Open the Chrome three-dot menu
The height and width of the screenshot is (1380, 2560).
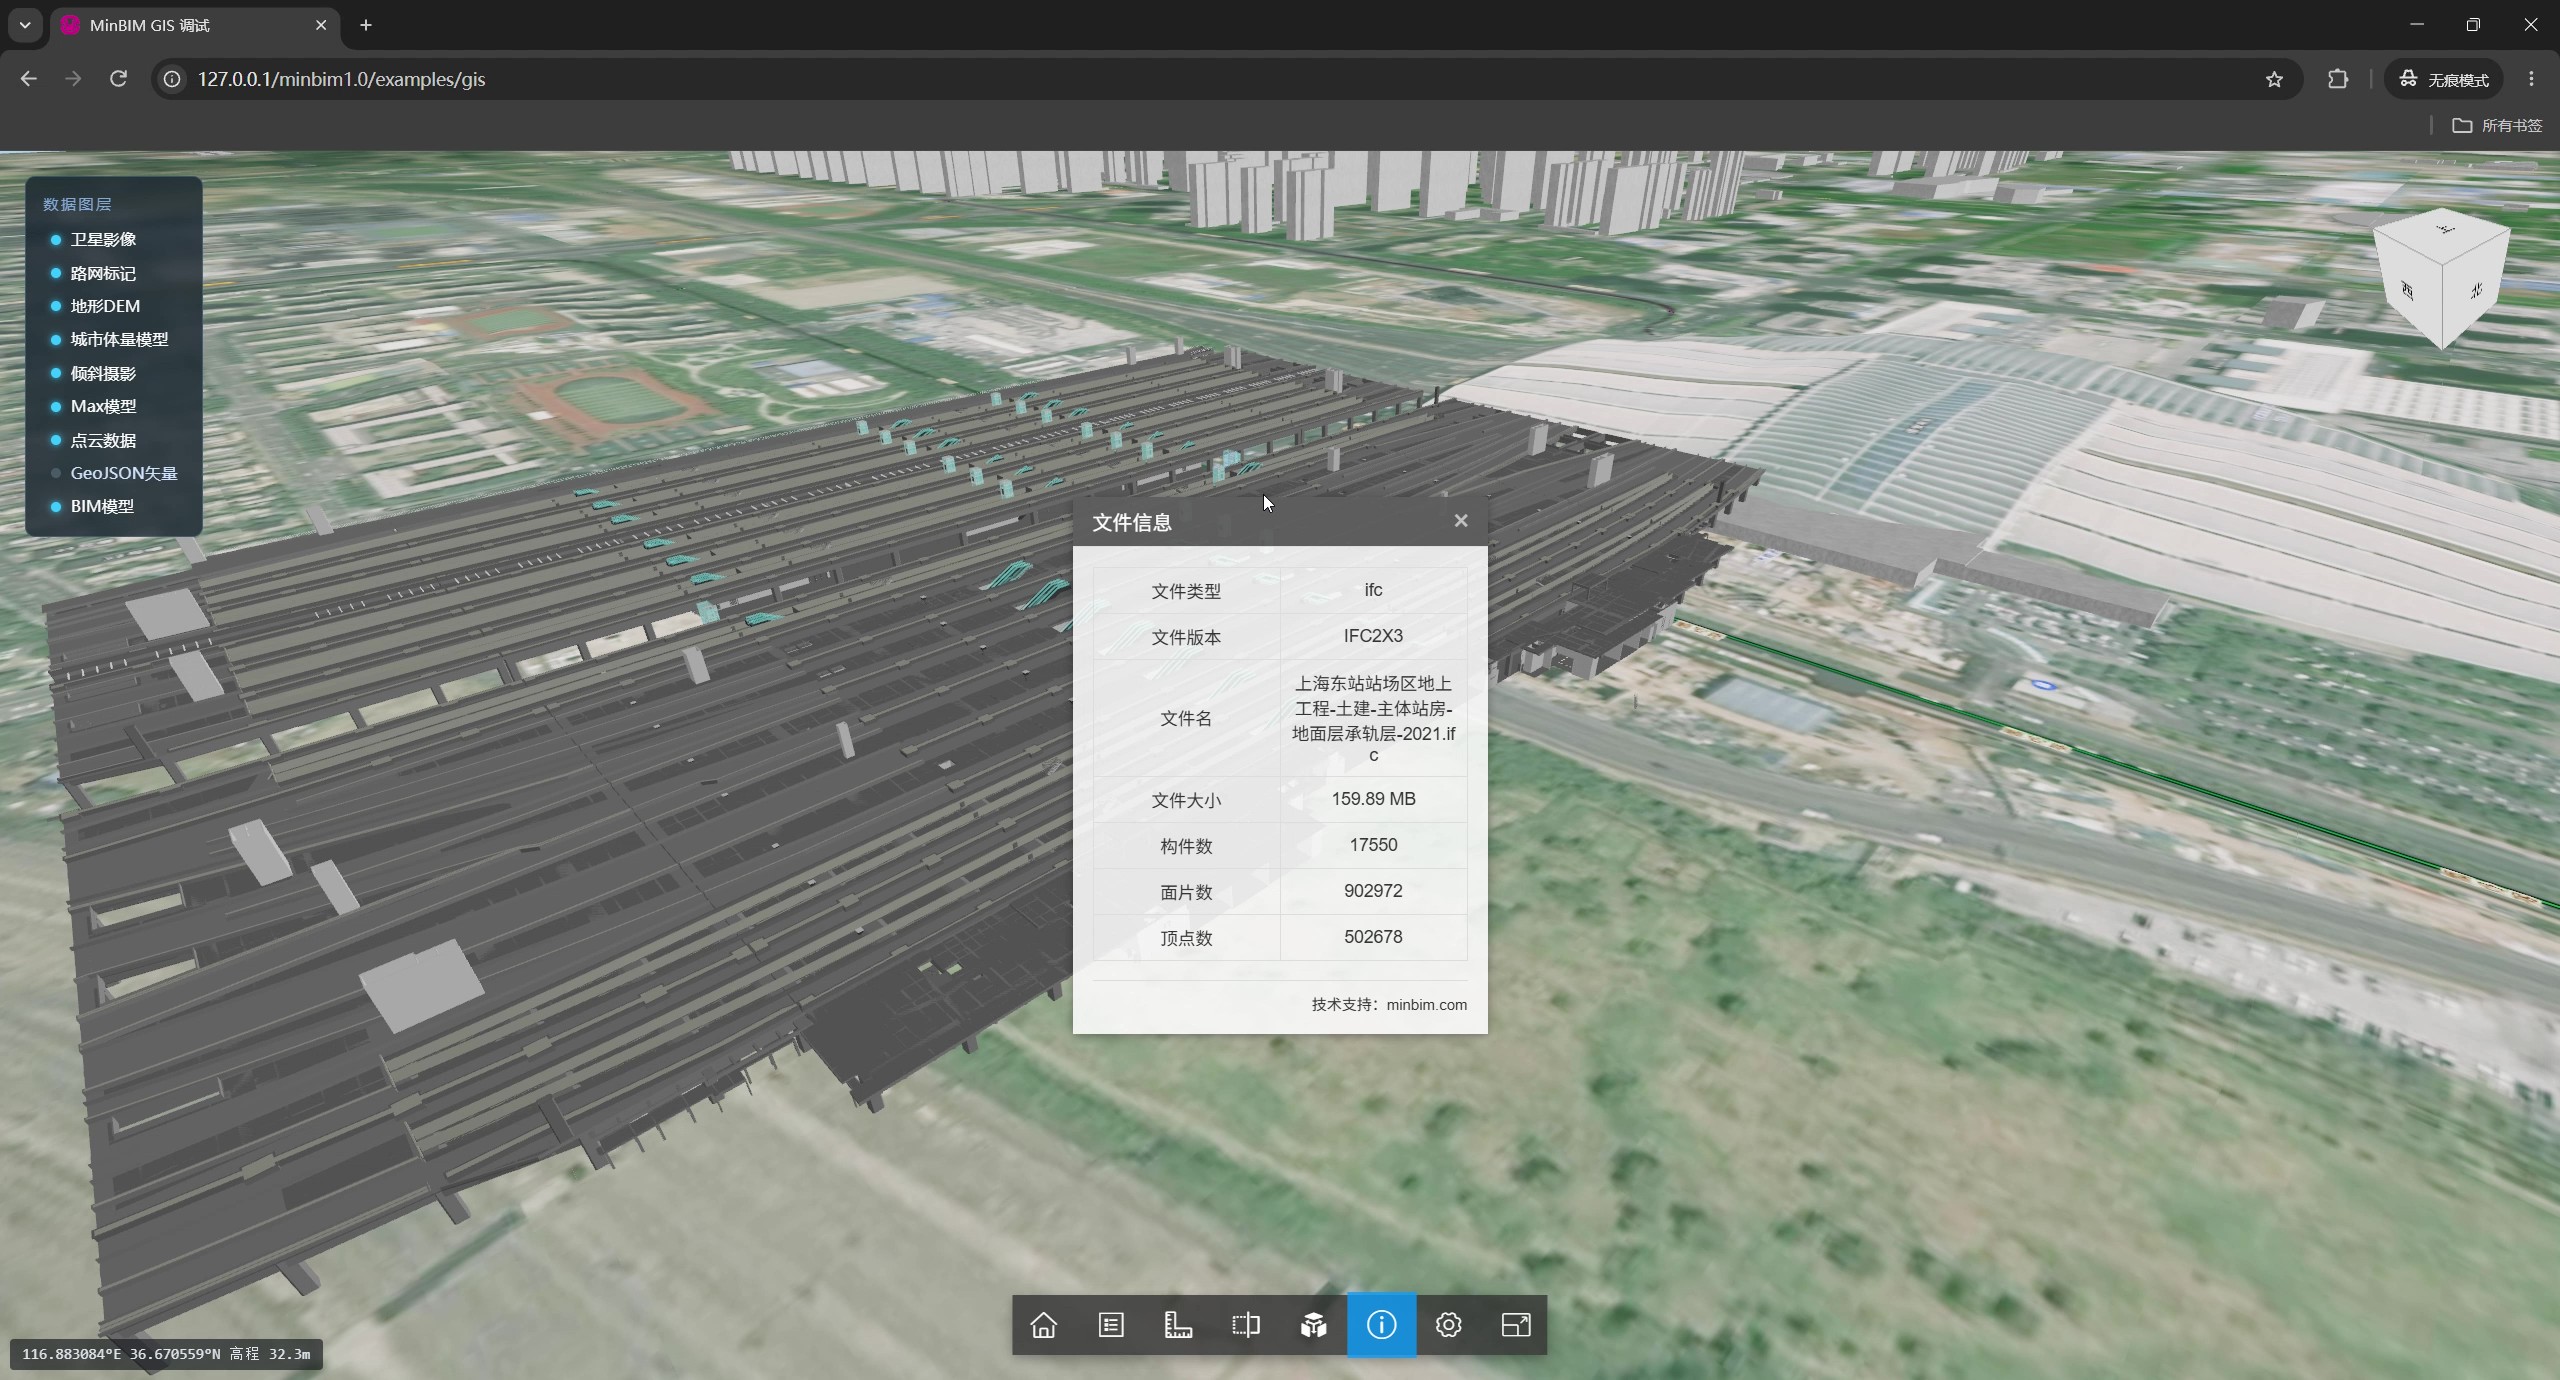pyautogui.click(x=2531, y=79)
